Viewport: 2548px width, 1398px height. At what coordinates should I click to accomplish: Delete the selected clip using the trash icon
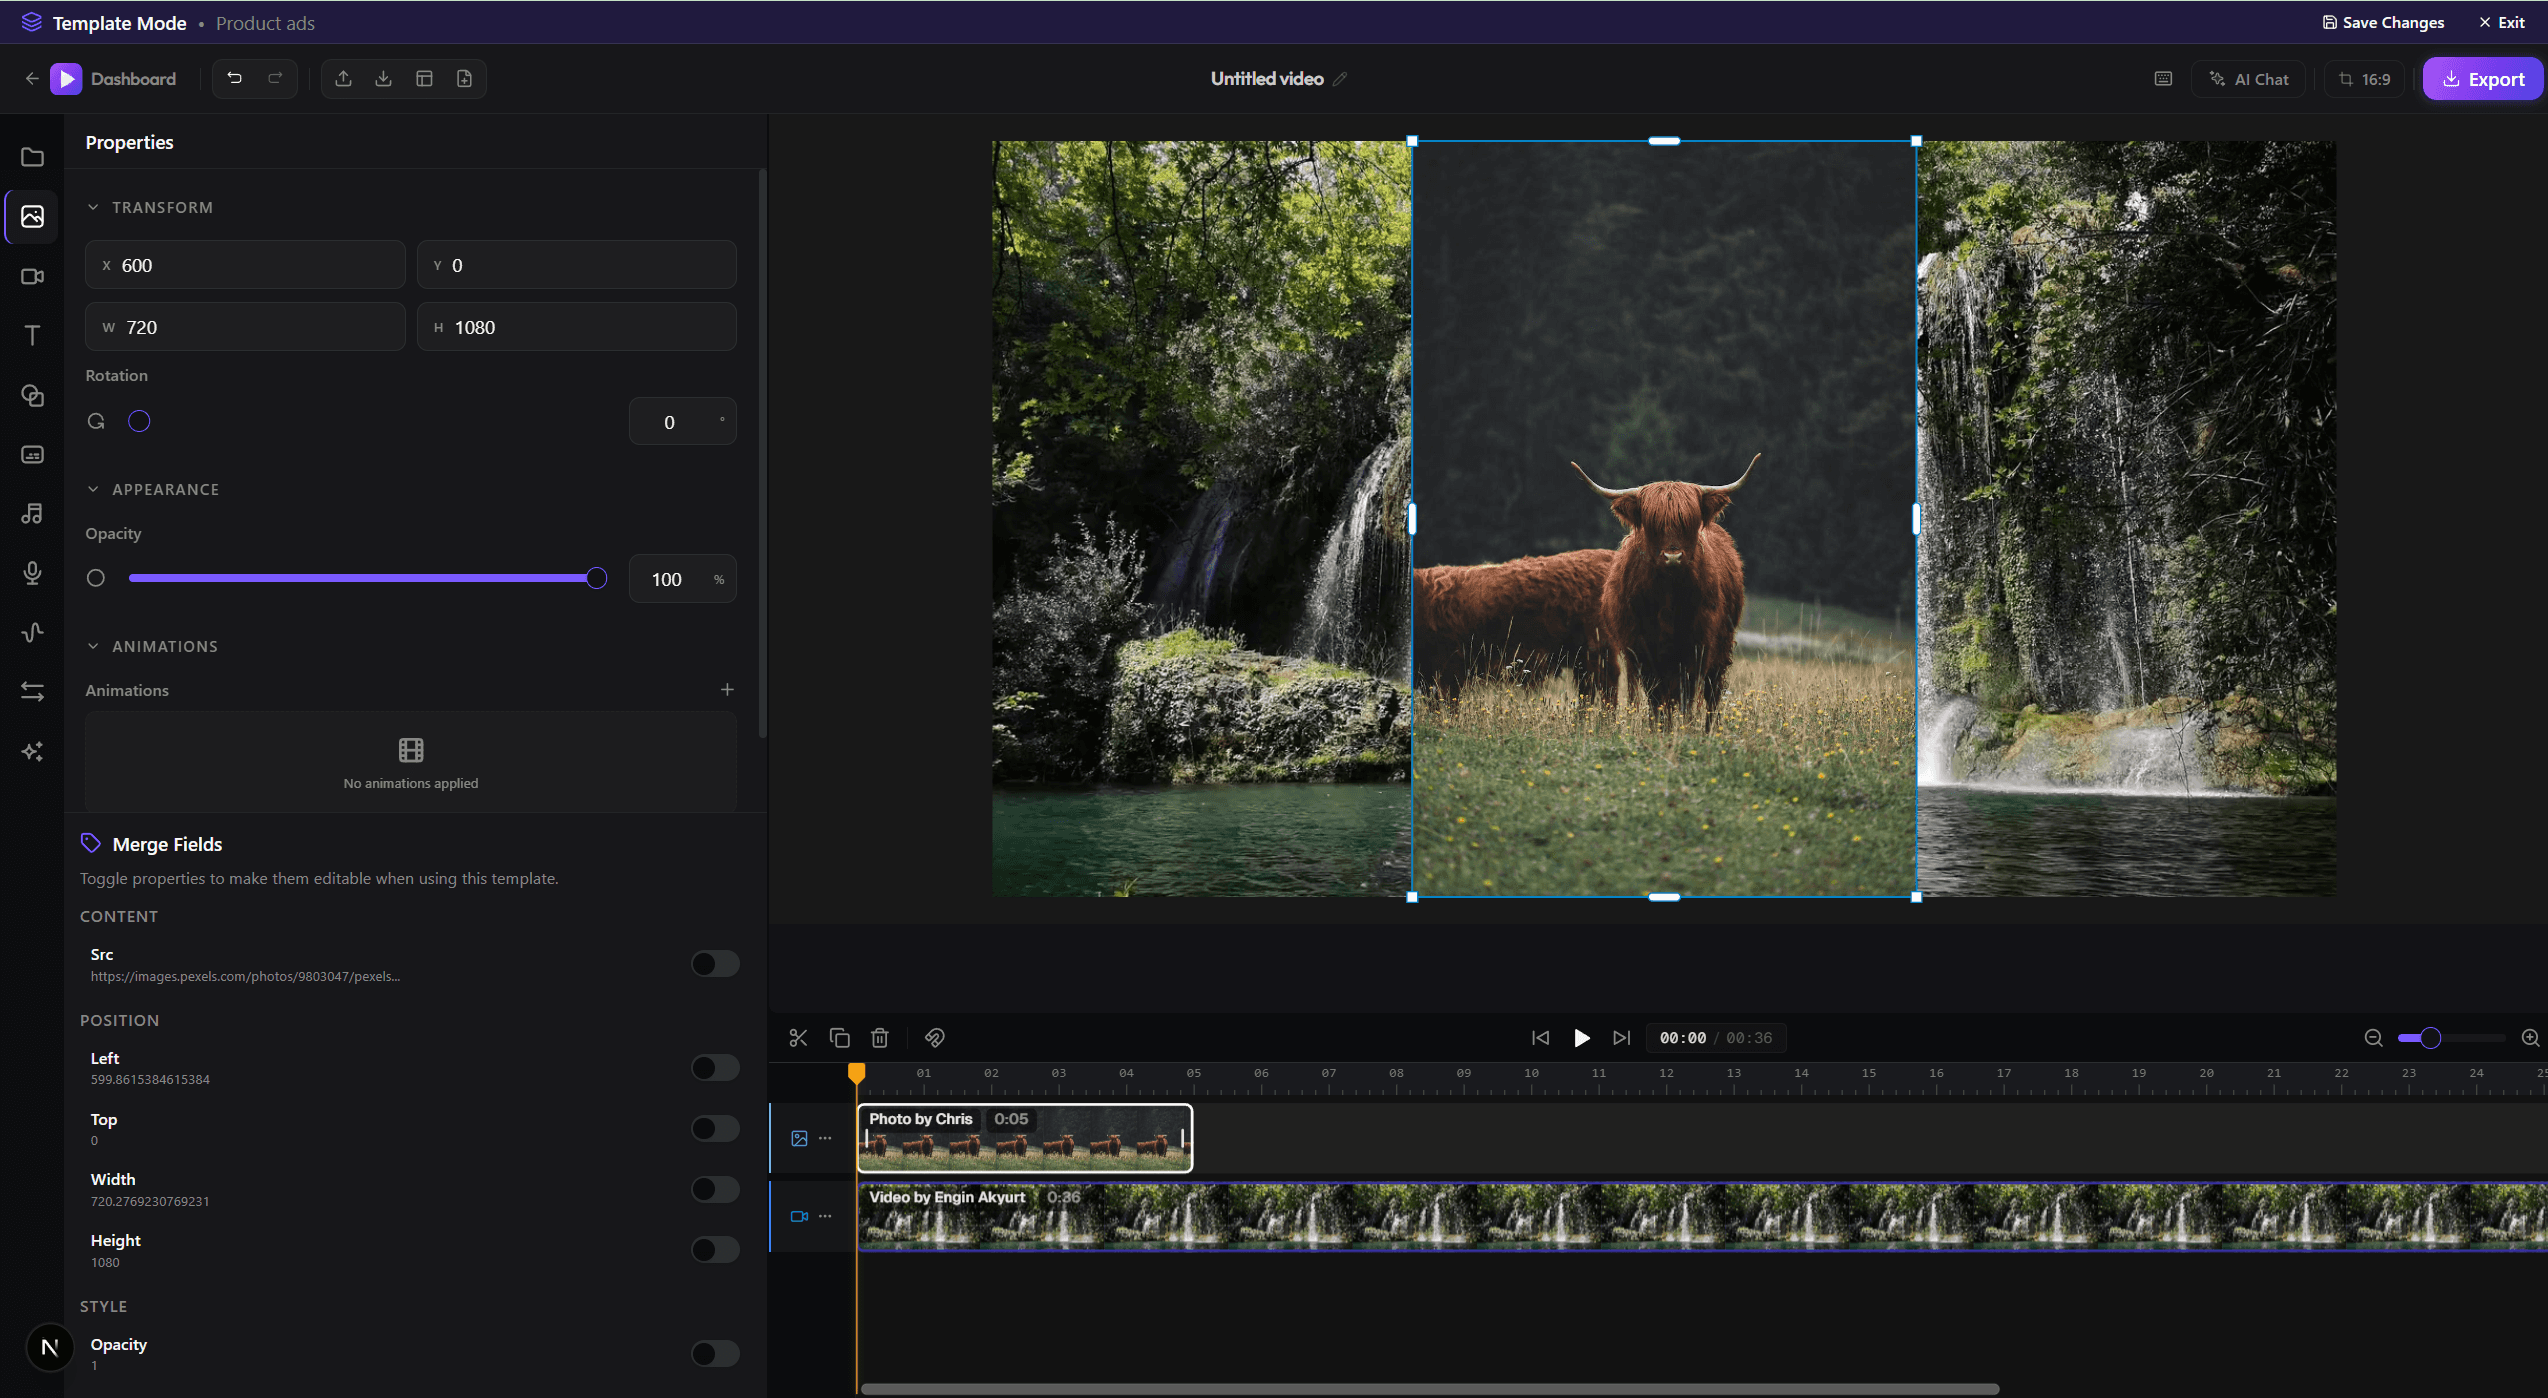pyautogui.click(x=879, y=1037)
